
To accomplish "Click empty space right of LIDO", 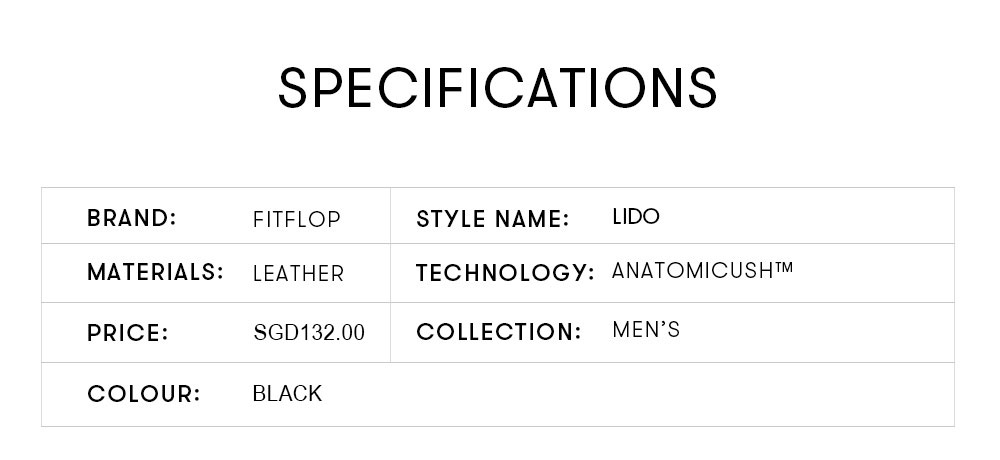I will (x=807, y=216).
